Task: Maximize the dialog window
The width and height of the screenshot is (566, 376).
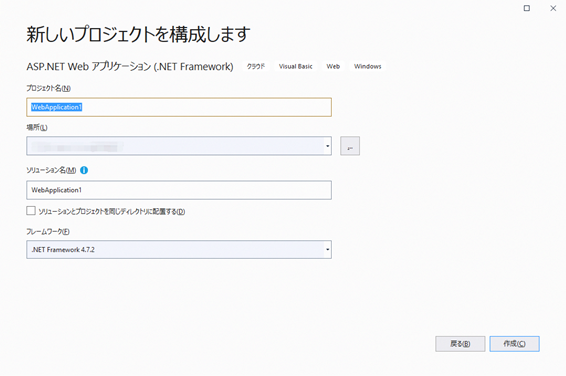Action: click(x=527, y=8)
